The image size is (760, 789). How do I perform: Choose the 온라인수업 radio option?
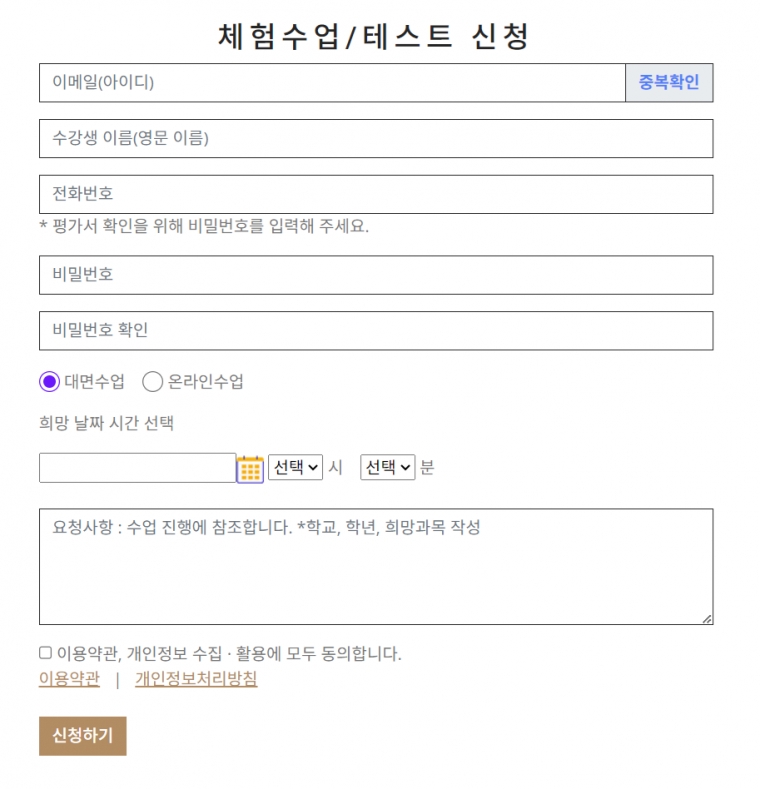pos(153,382)
